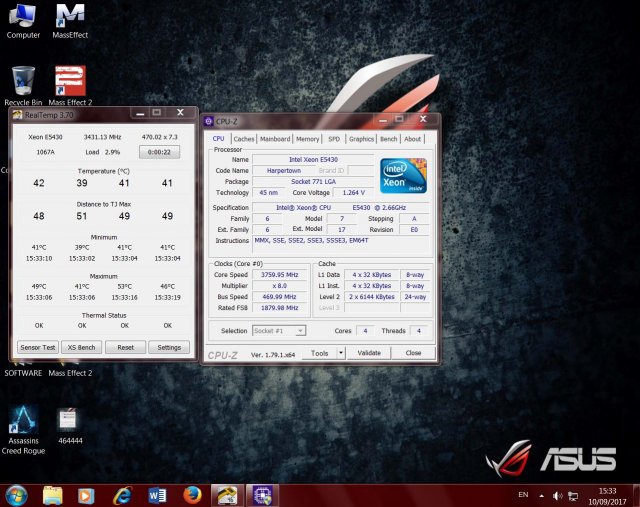Click the Validate button in CPU-Z
This screenshot has width=640, height=507.
pyautogui.click(x=369, y=353)
